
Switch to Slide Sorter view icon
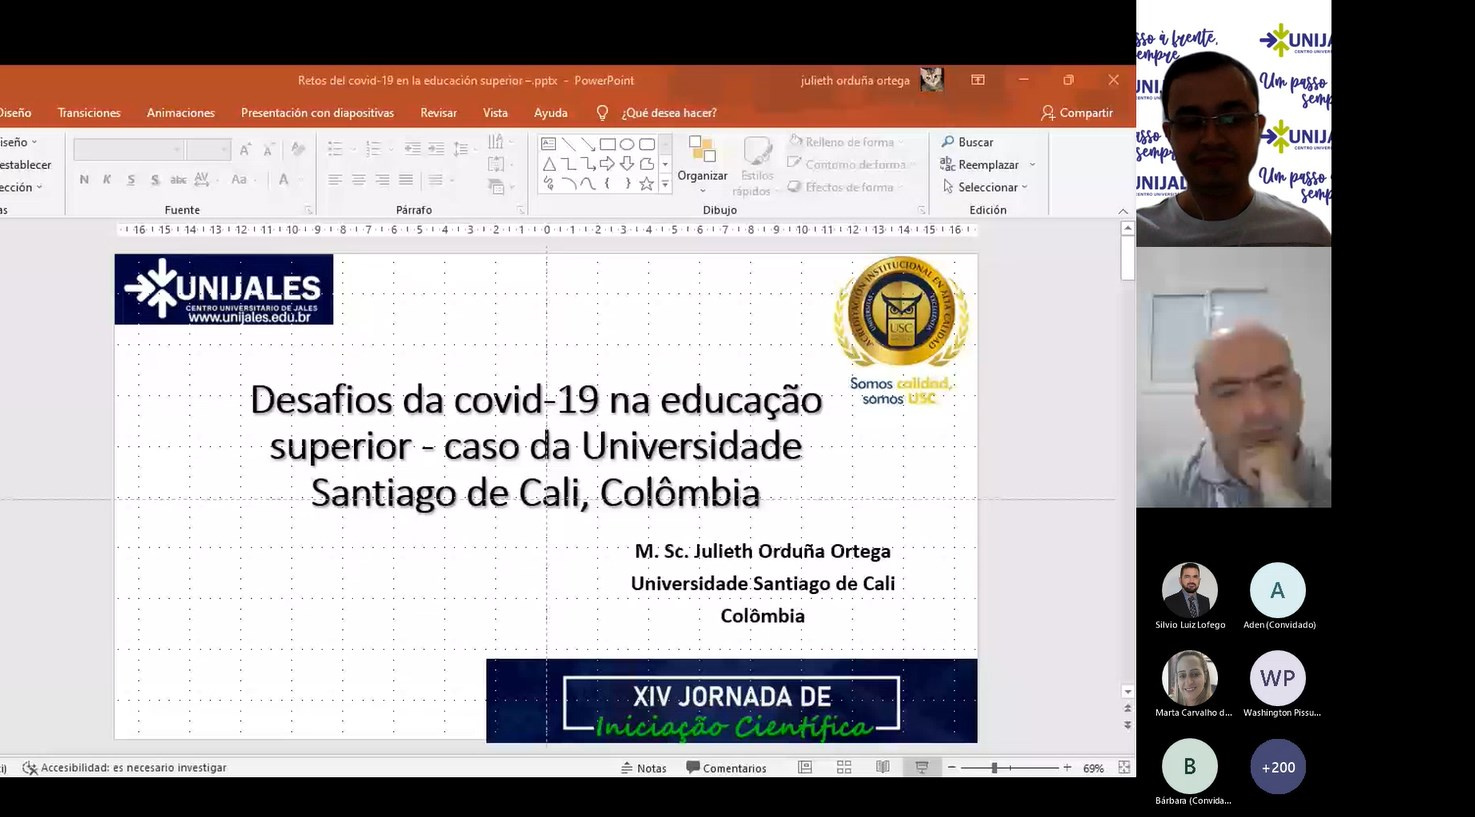844,767
